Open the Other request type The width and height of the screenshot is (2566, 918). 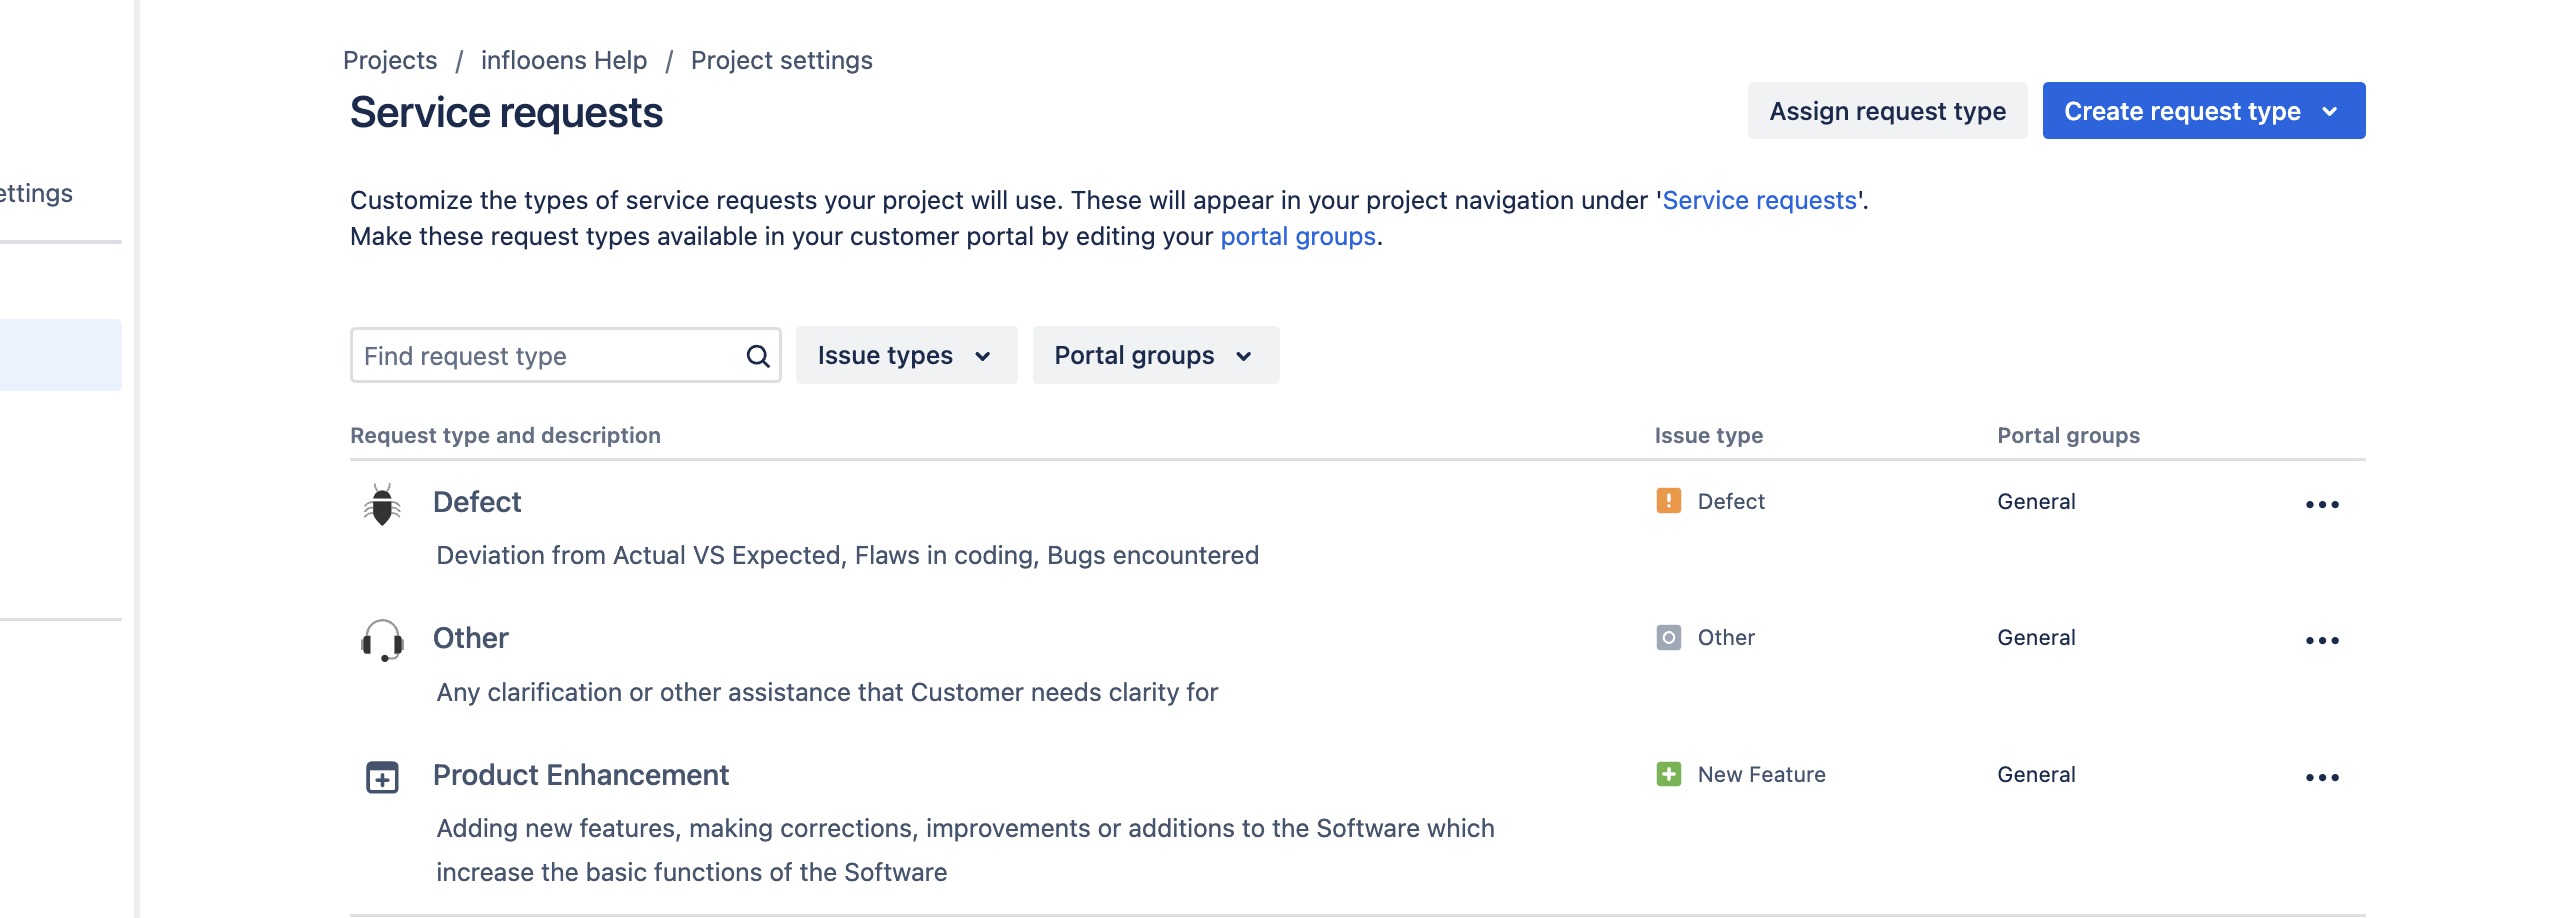[471, 638]
